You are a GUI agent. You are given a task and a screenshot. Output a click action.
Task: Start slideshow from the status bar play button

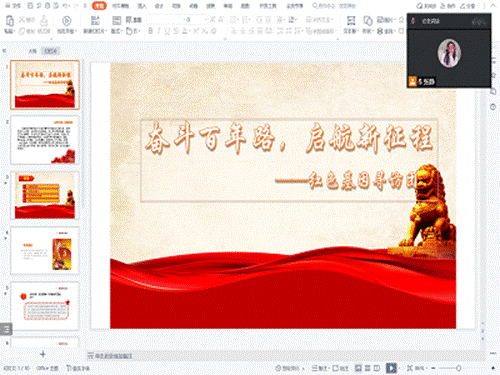pyautogui.click(x=391, y=368)
